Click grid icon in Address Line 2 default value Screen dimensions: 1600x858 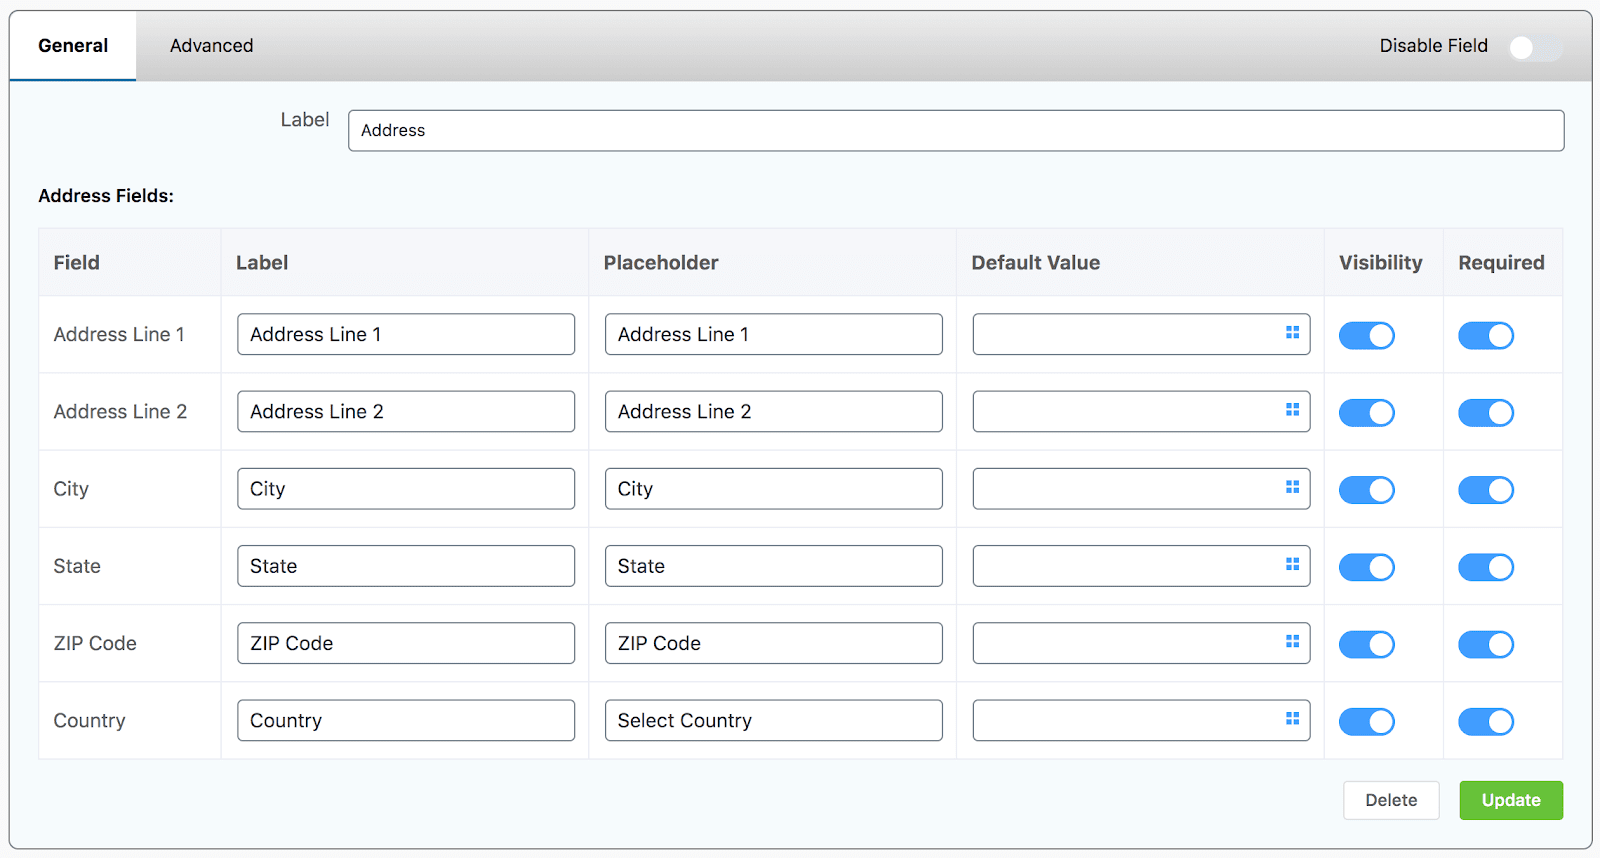1292,410
